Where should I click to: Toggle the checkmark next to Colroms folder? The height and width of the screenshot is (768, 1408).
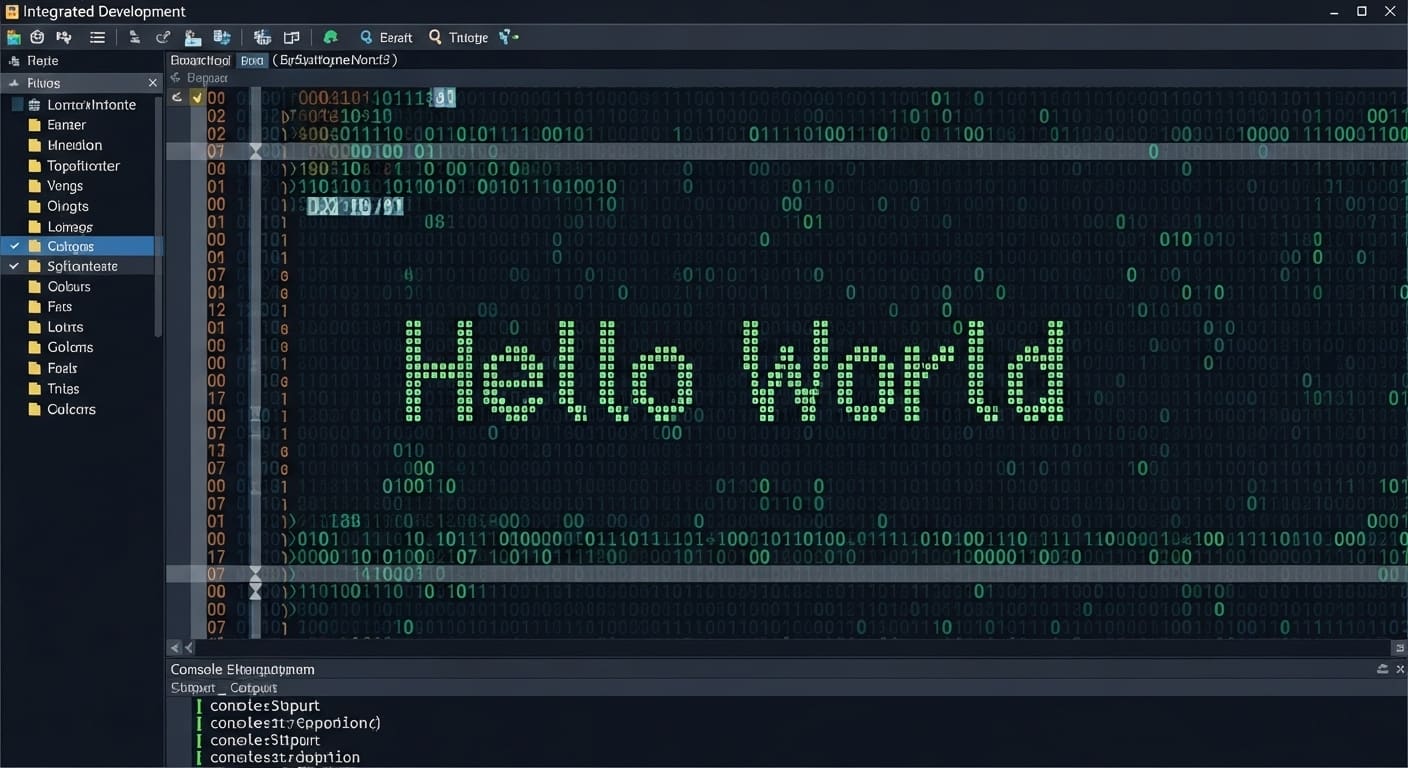click(x=14, y=246)
